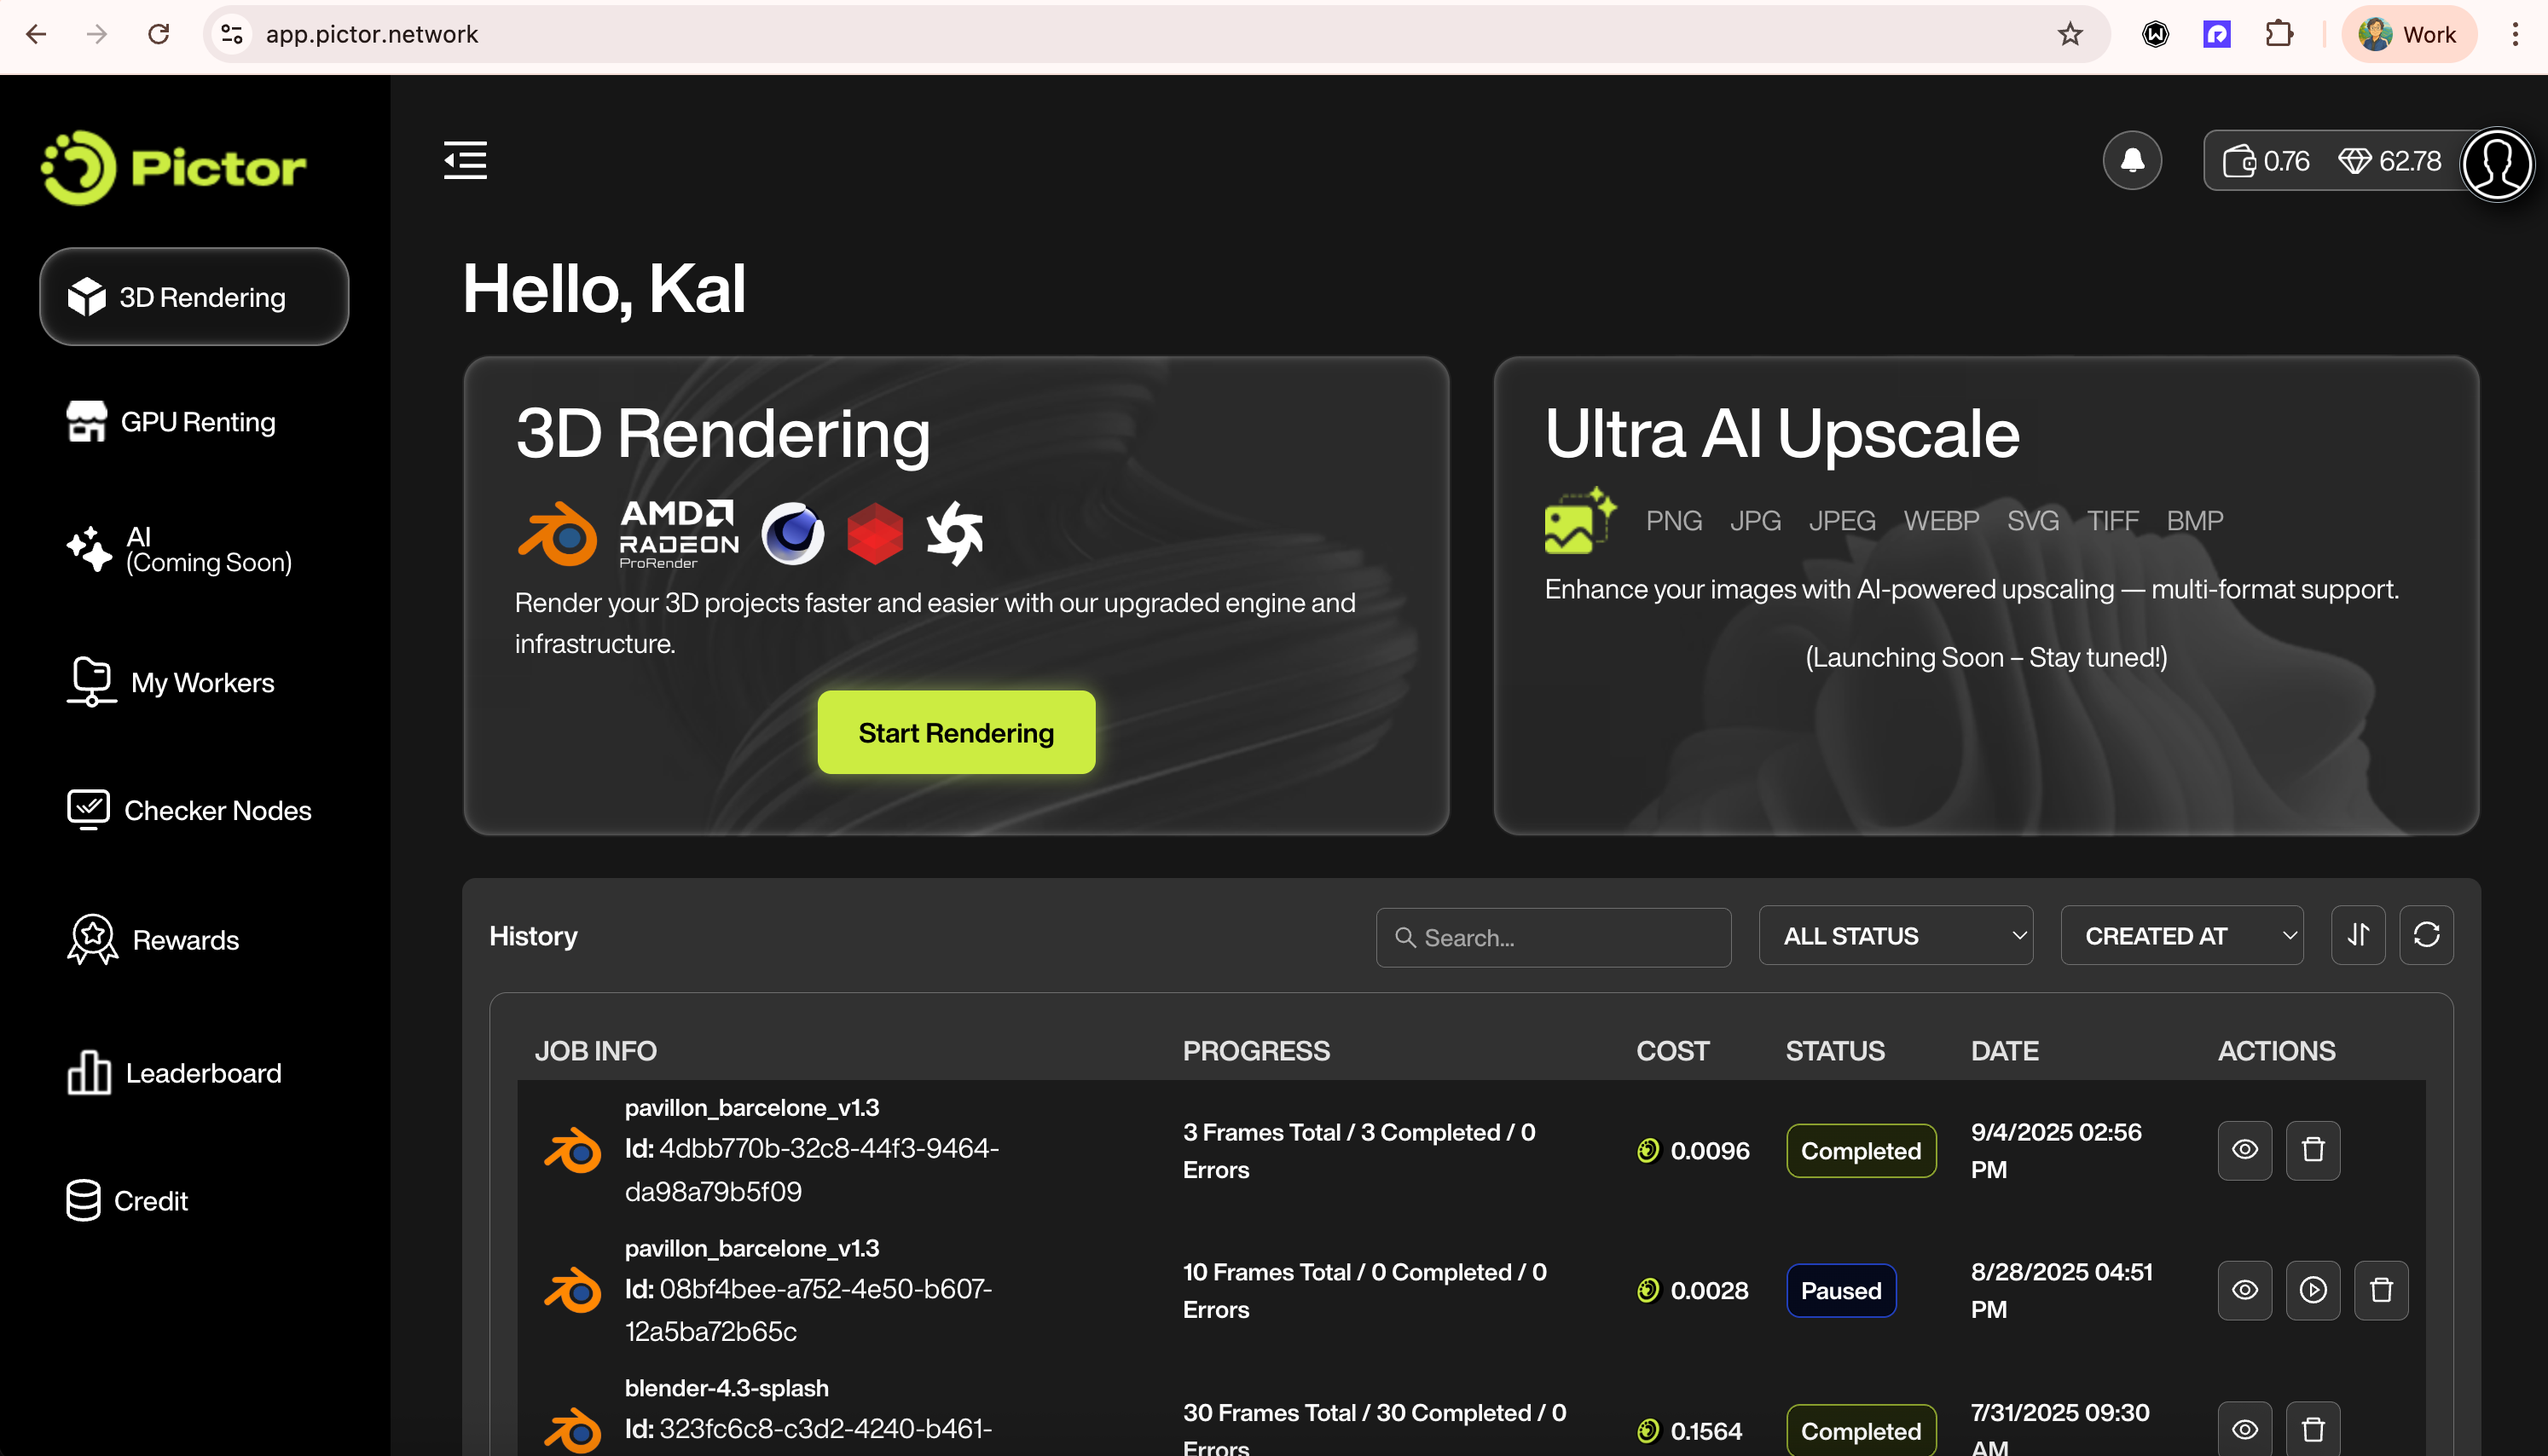Refresh the History list

2426,935
